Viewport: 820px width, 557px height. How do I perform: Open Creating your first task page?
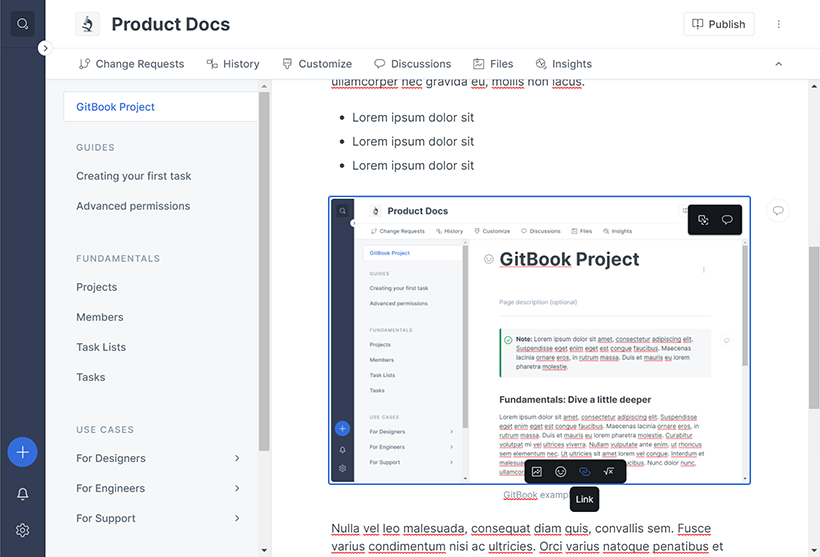(133, 176)
